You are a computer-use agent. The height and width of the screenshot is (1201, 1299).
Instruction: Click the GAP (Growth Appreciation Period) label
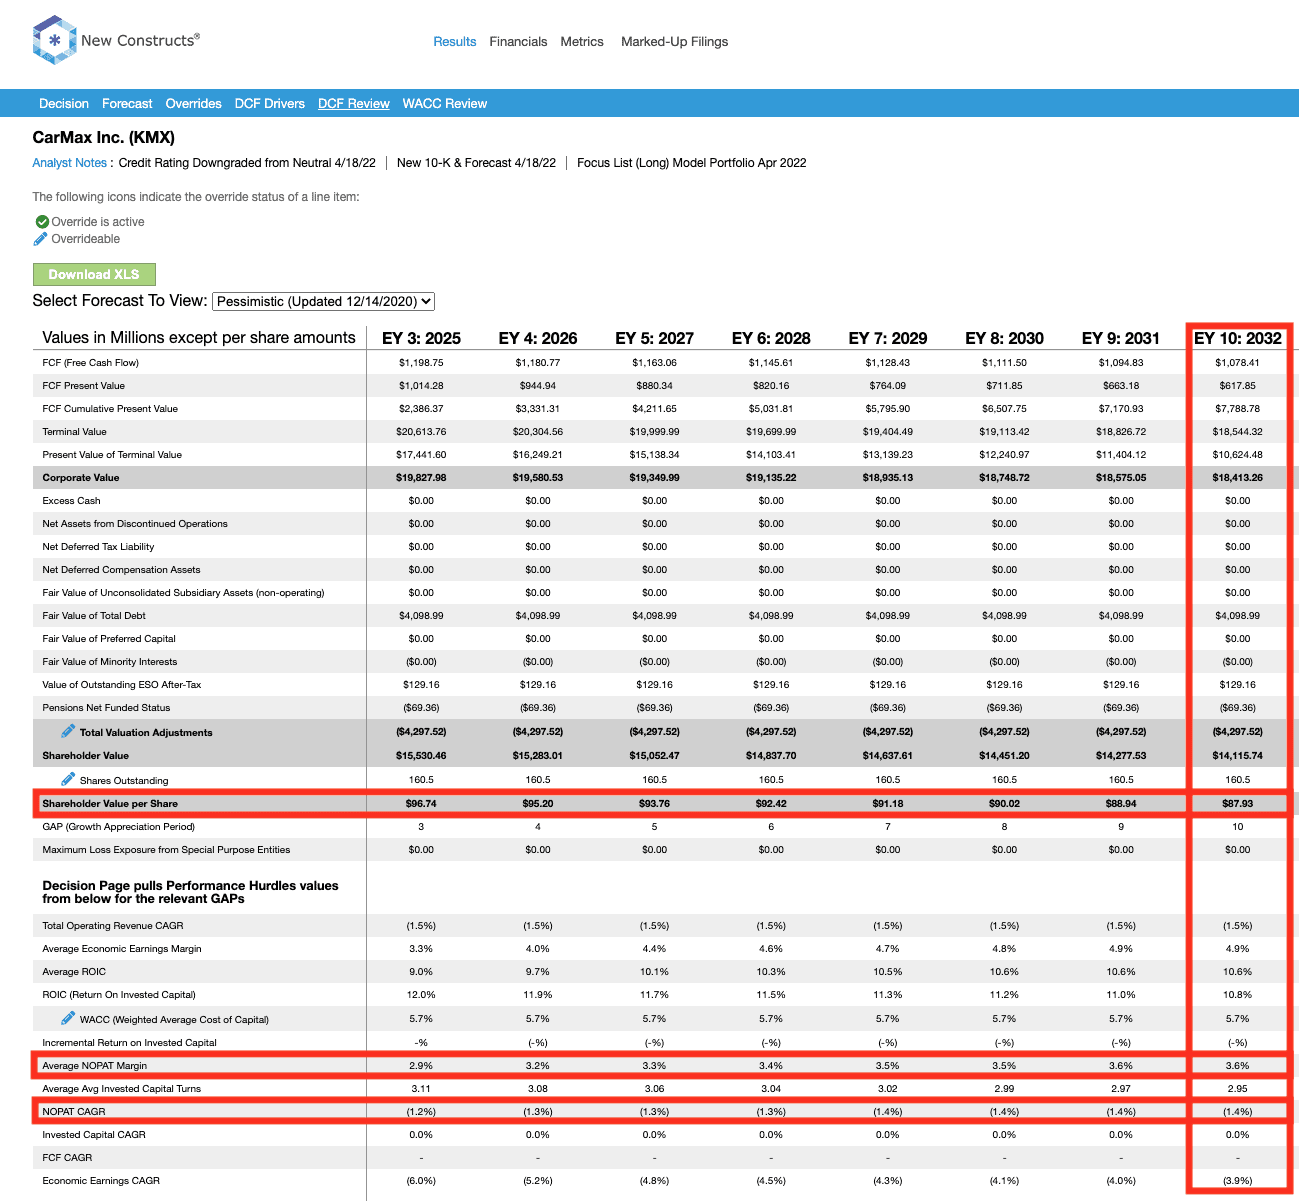118,827
